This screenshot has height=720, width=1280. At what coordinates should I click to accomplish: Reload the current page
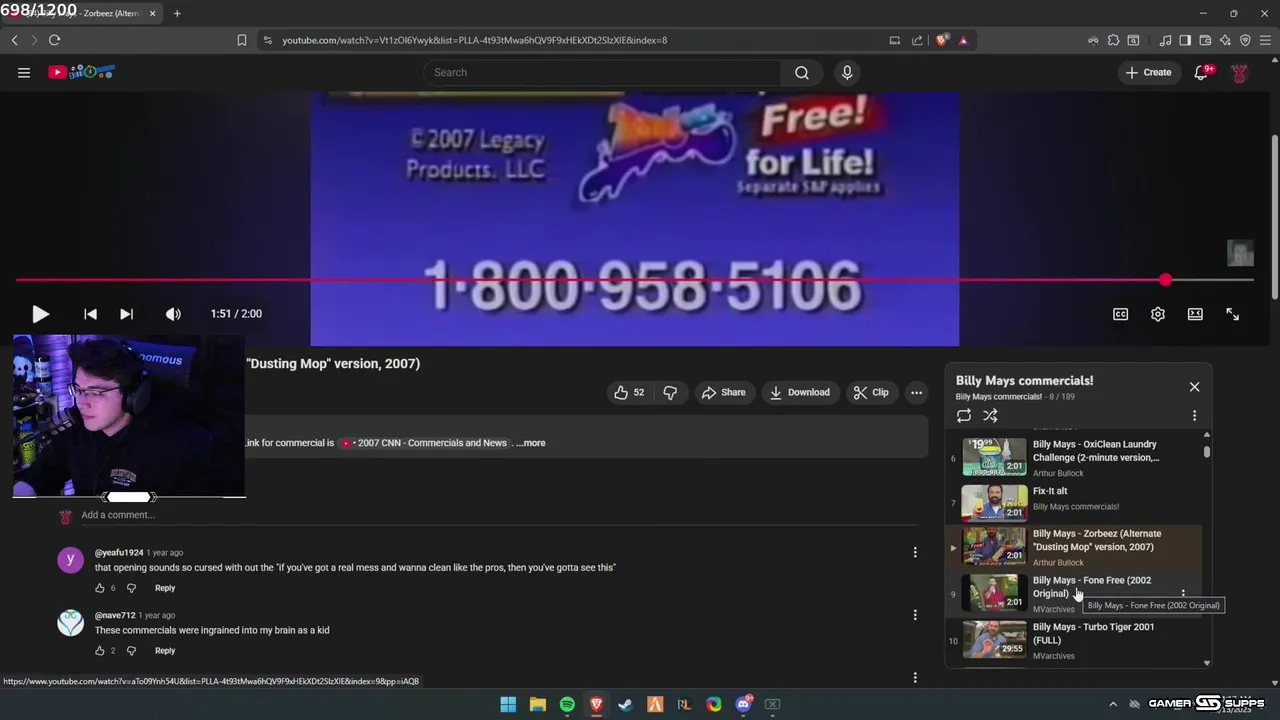tap(54, 40)
